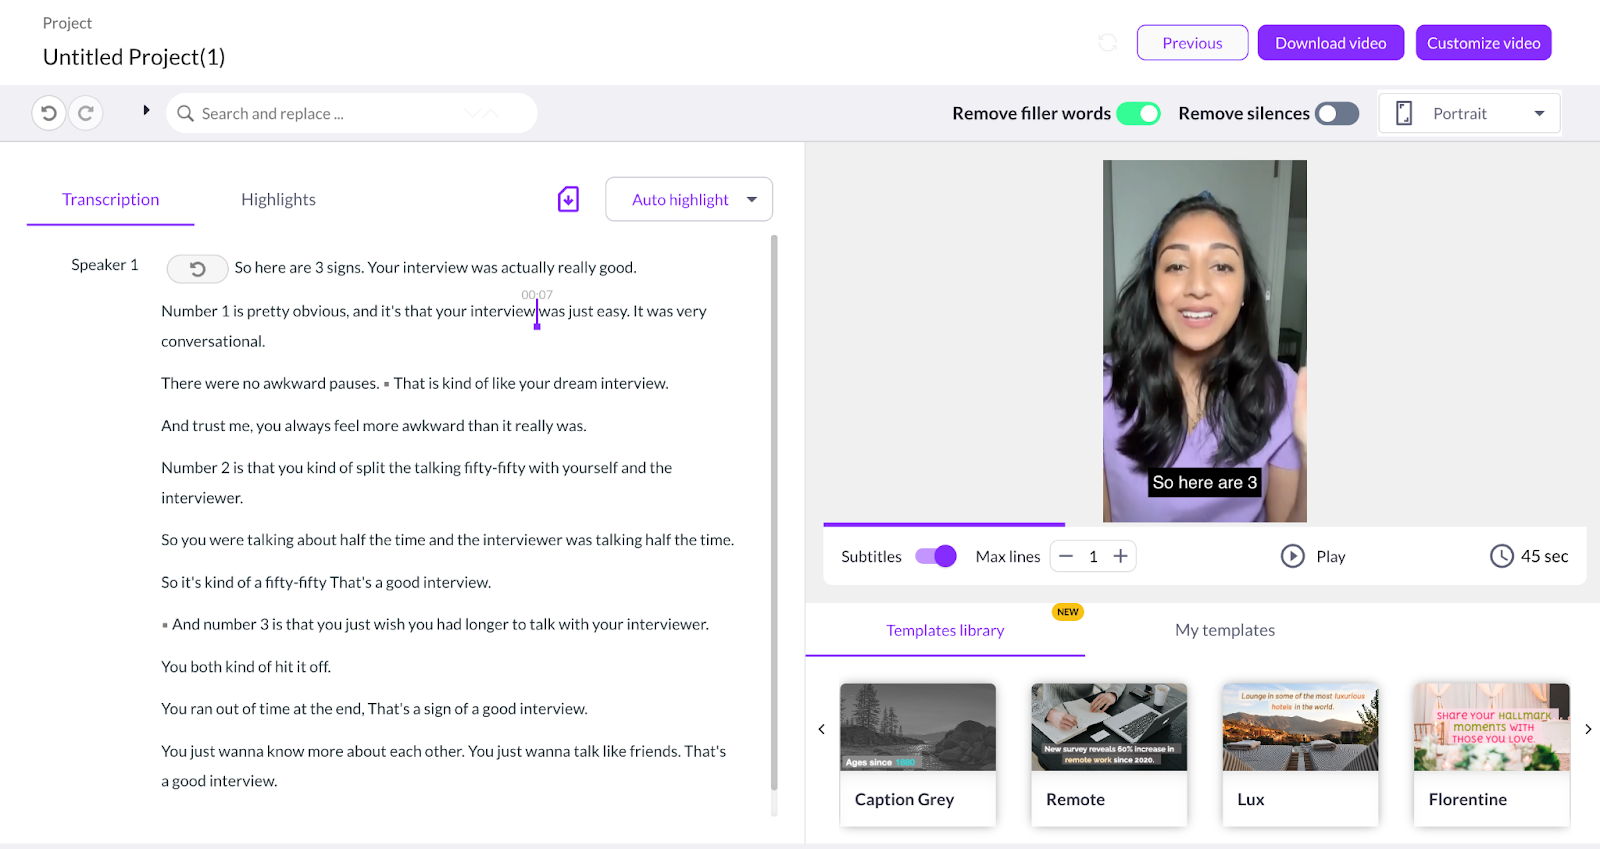Click the small play triangle beside search
Screen dimensions: 1600x849
(x=146, y=110)
